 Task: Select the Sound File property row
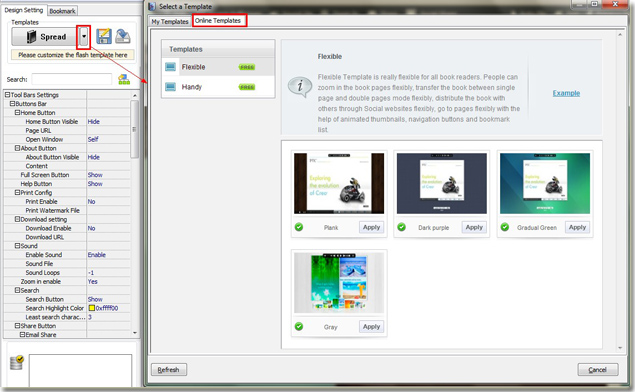[67, 264]
